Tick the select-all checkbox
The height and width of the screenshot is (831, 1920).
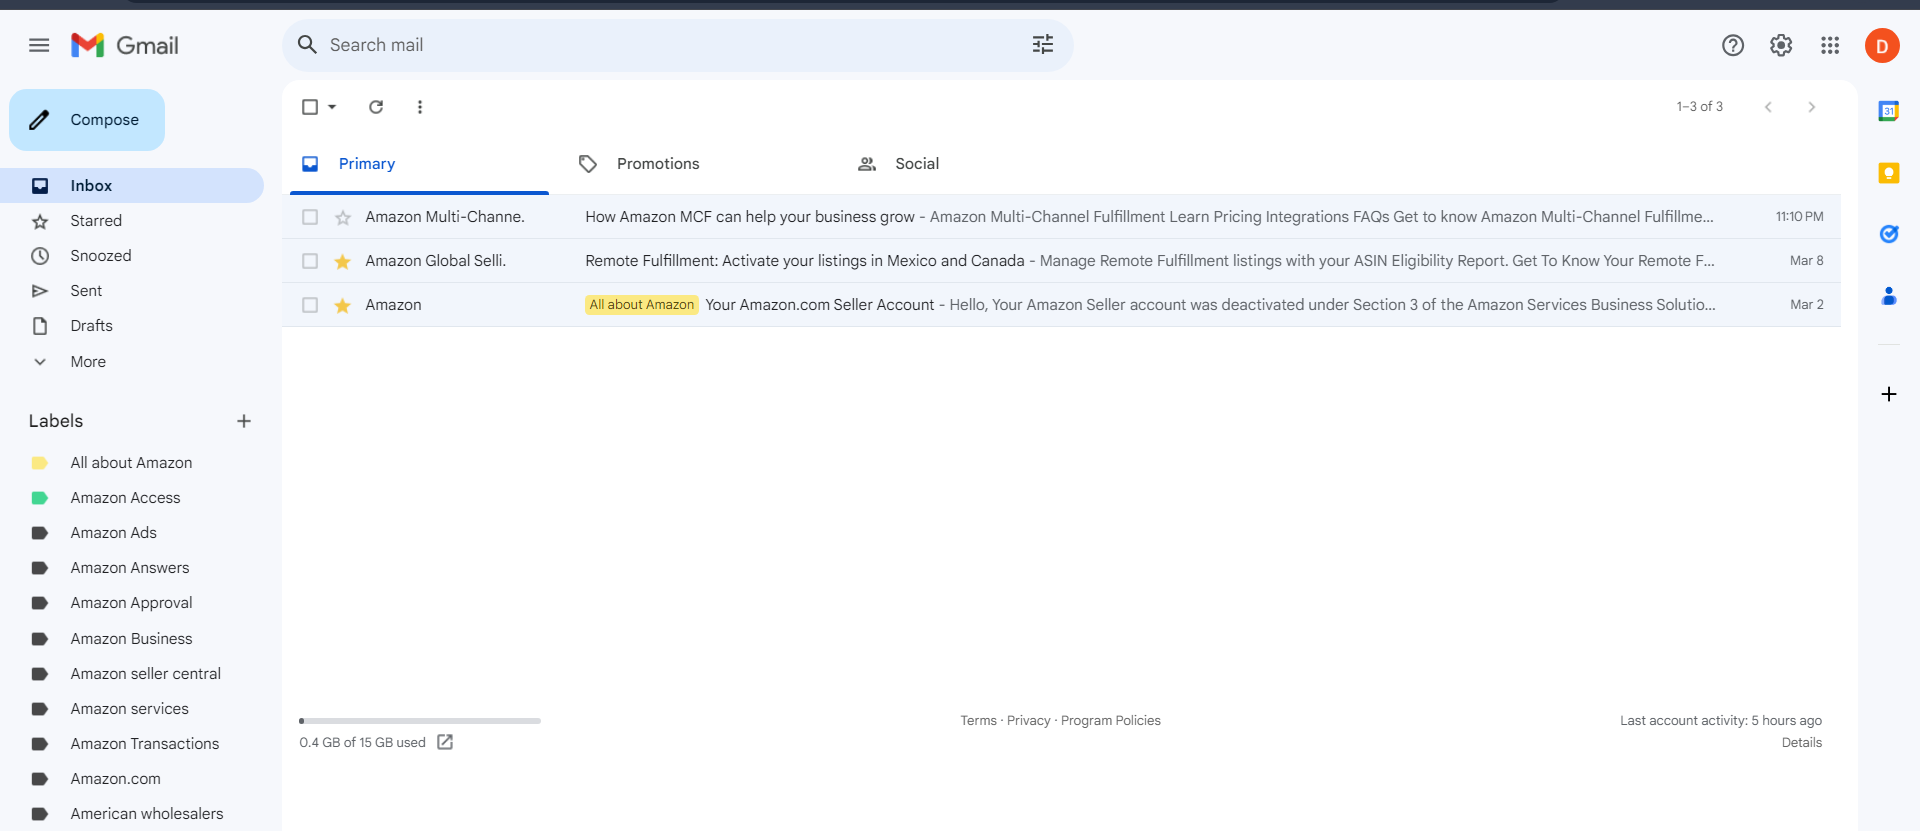point(310,107)
